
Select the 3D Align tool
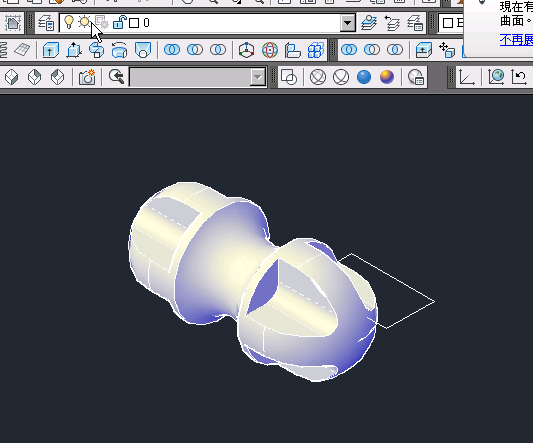point(293,50)
